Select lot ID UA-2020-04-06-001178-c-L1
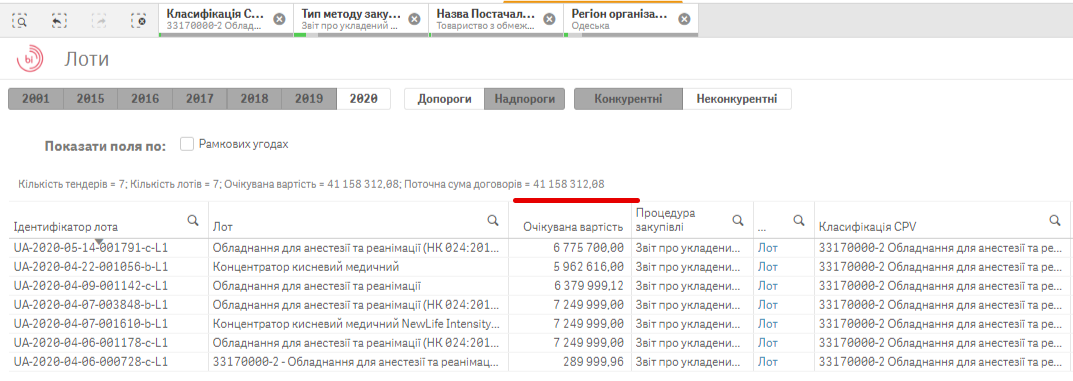The width and height of the screenshot is (1073, 381). 91,343
